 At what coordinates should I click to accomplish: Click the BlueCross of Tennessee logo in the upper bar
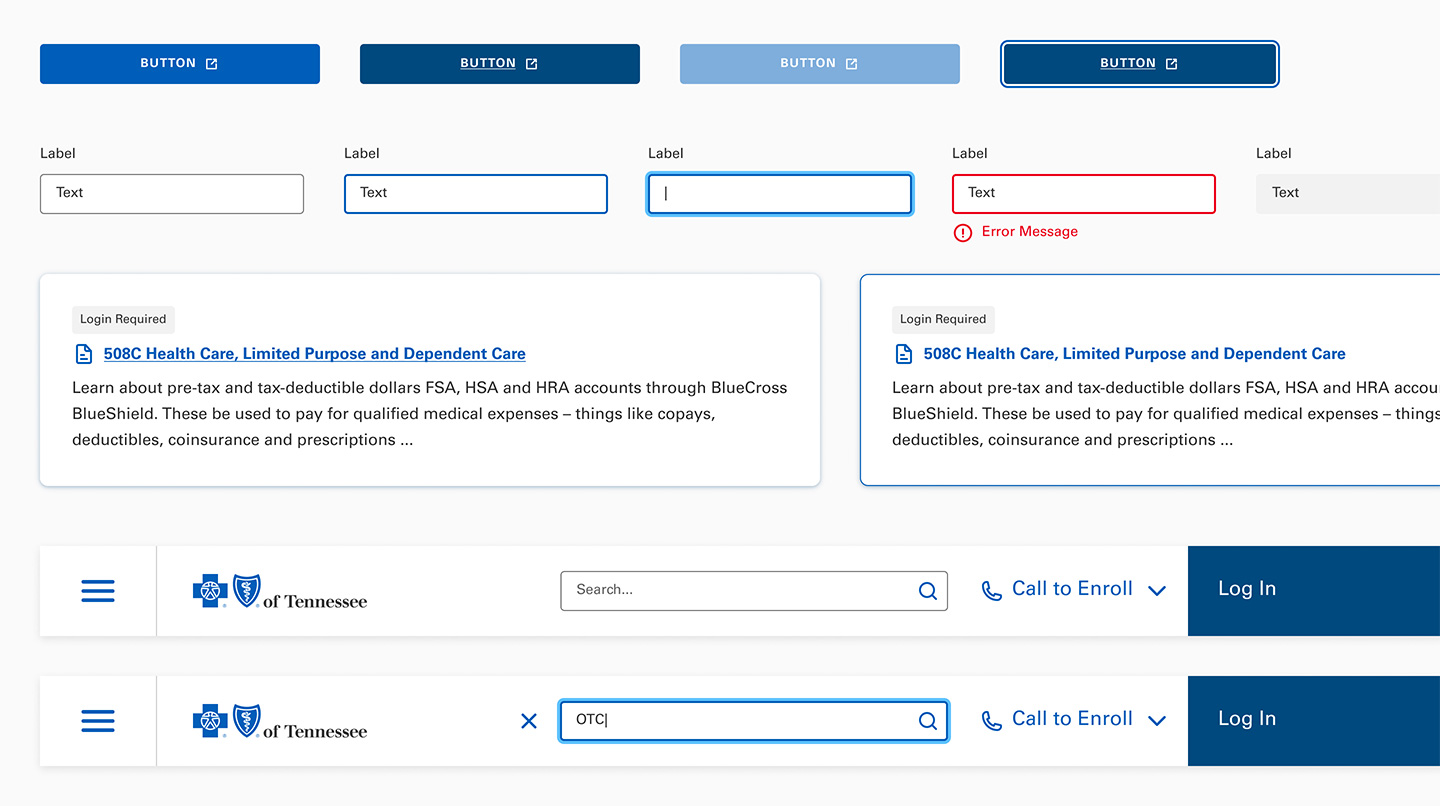click(280, 592)
